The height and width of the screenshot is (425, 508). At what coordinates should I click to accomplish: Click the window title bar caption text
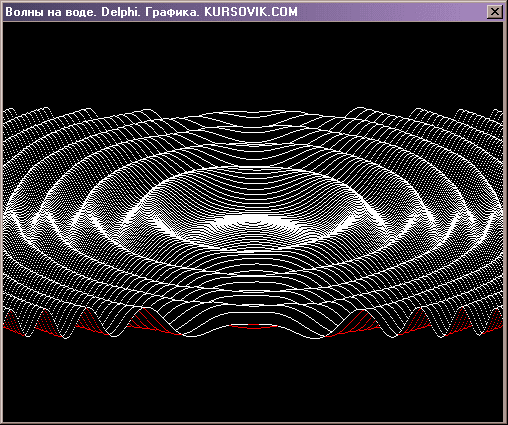click(x=151, y=12)
